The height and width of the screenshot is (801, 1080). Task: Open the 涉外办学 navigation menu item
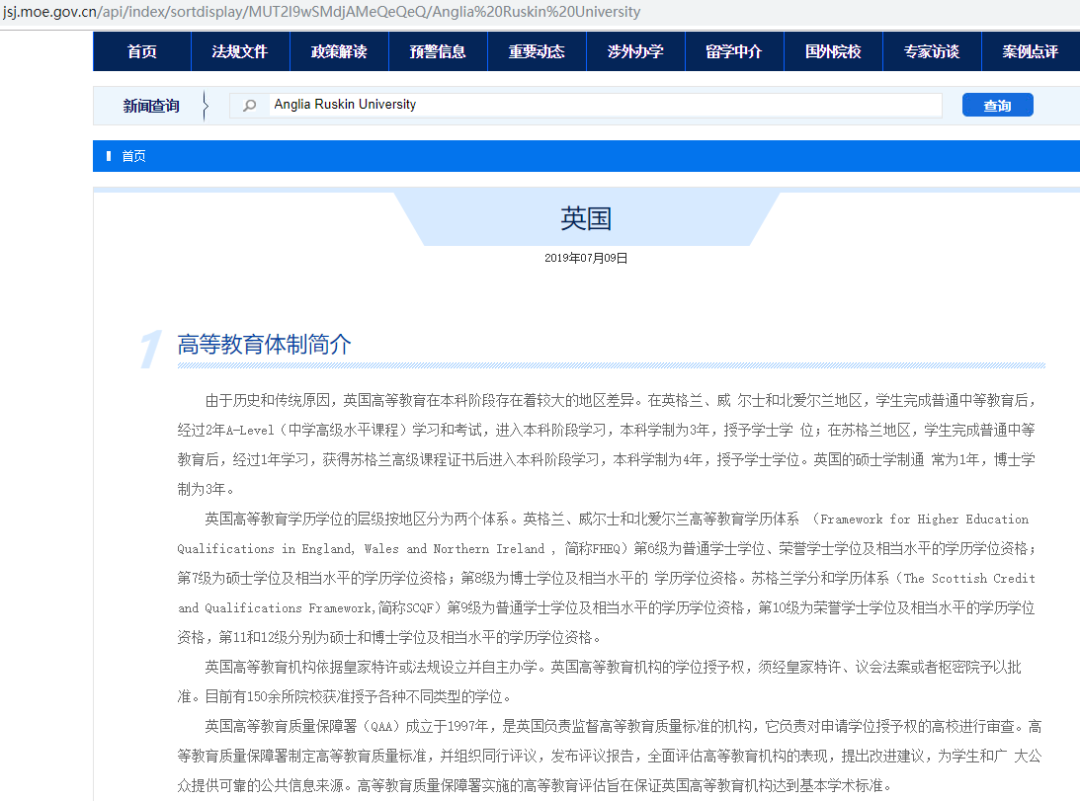(635, 50)
